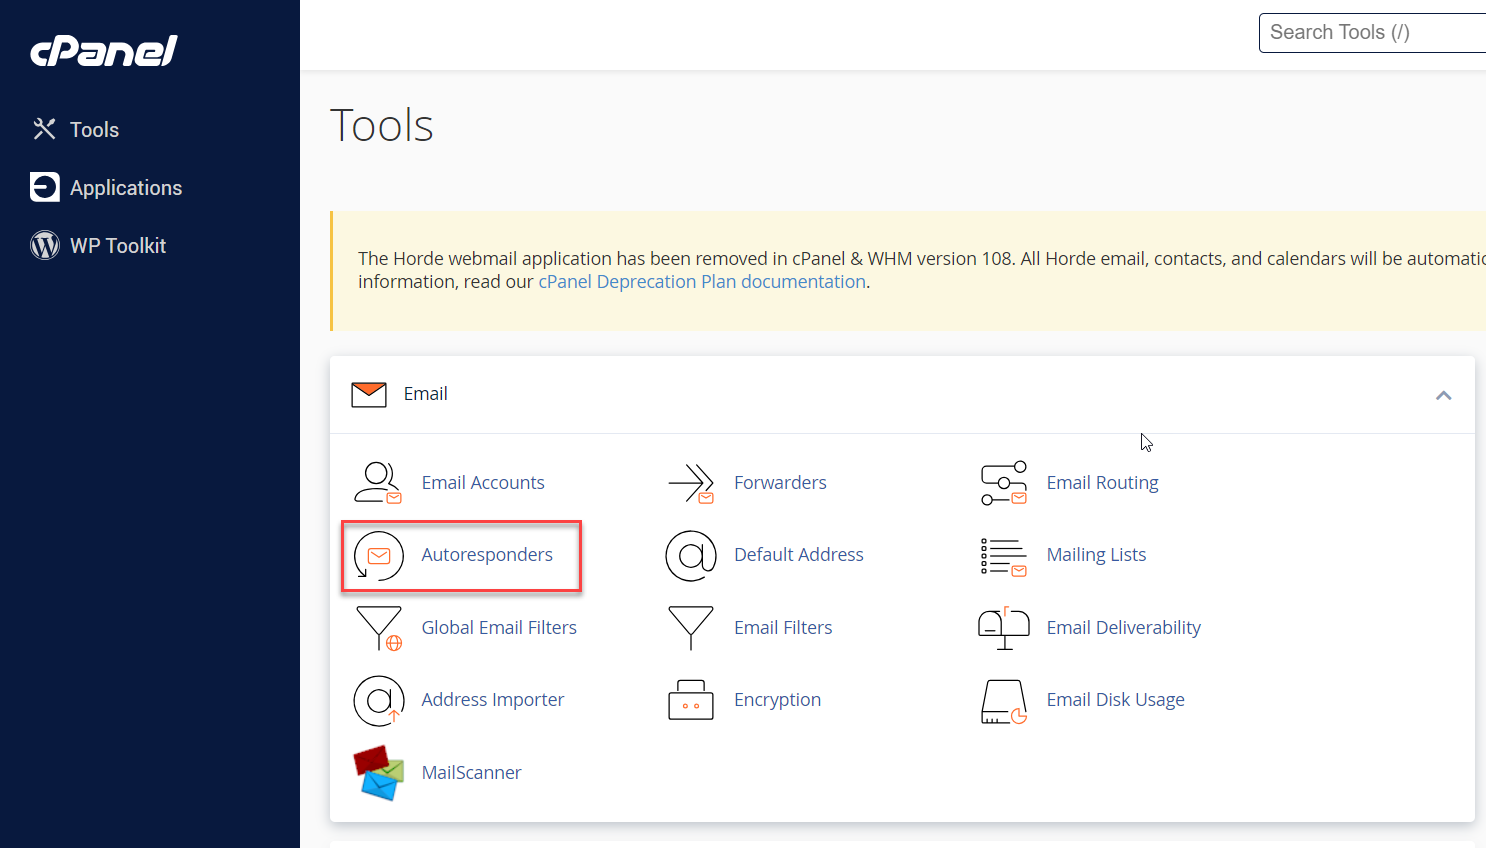Open the Global Email Filters link
This screenshot has width=1486, height=848.
pos(499,628)
